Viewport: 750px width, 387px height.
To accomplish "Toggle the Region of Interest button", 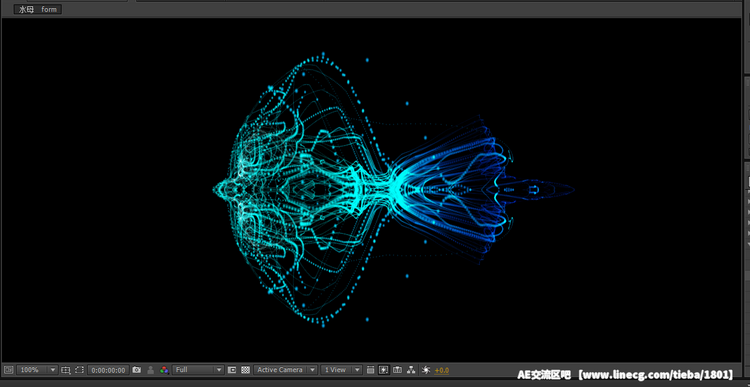I will click(x=232, y=370).
